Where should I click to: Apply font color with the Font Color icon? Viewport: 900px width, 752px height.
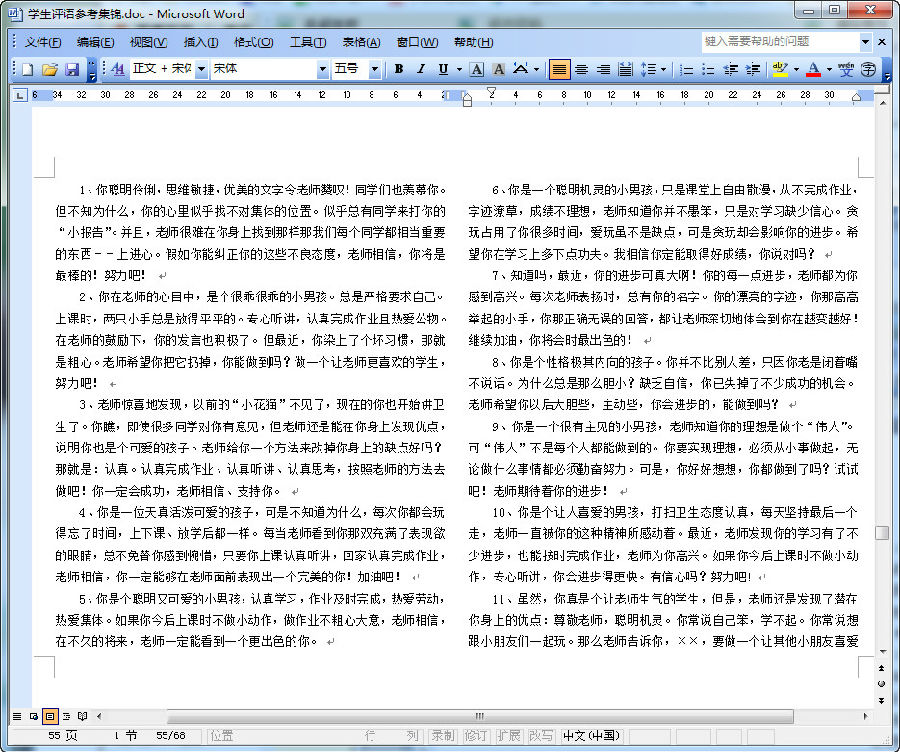(x=813, y=69)
